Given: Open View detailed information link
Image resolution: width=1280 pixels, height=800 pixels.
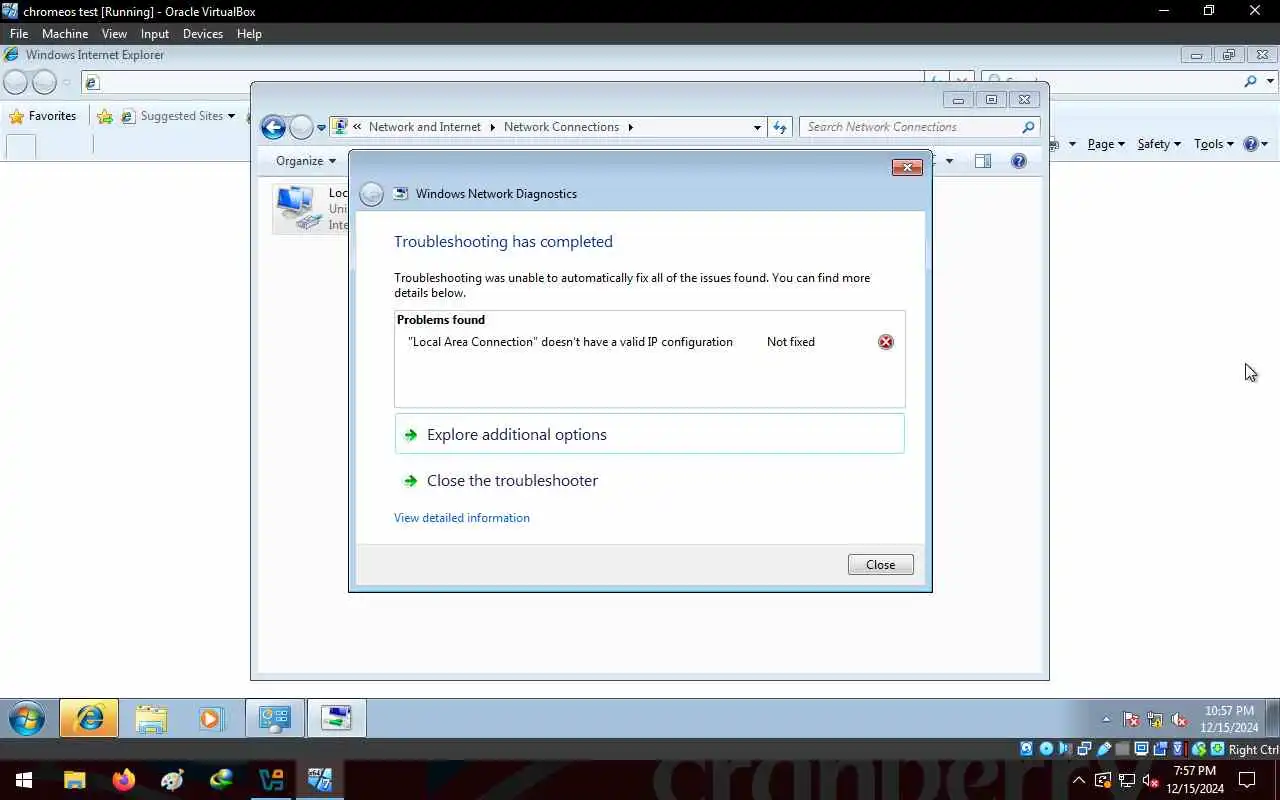Looking at the screenshot, I should pyautogui.click(x=462, y=518).
